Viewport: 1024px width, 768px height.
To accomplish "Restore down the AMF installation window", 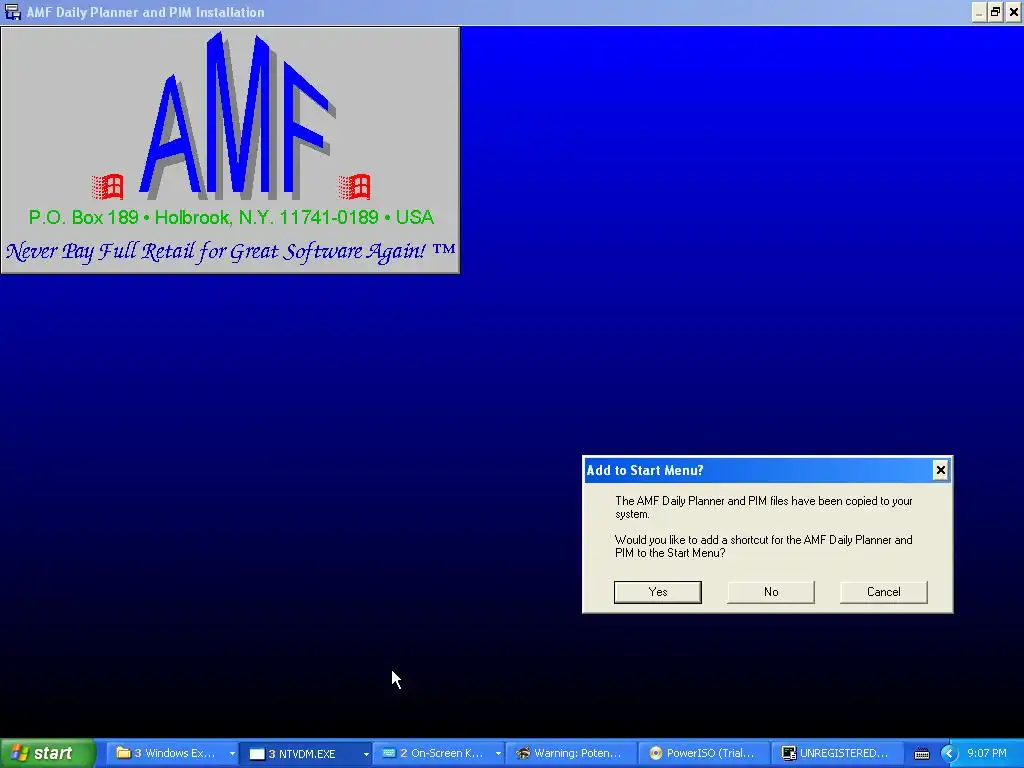I will coord(995,12).
